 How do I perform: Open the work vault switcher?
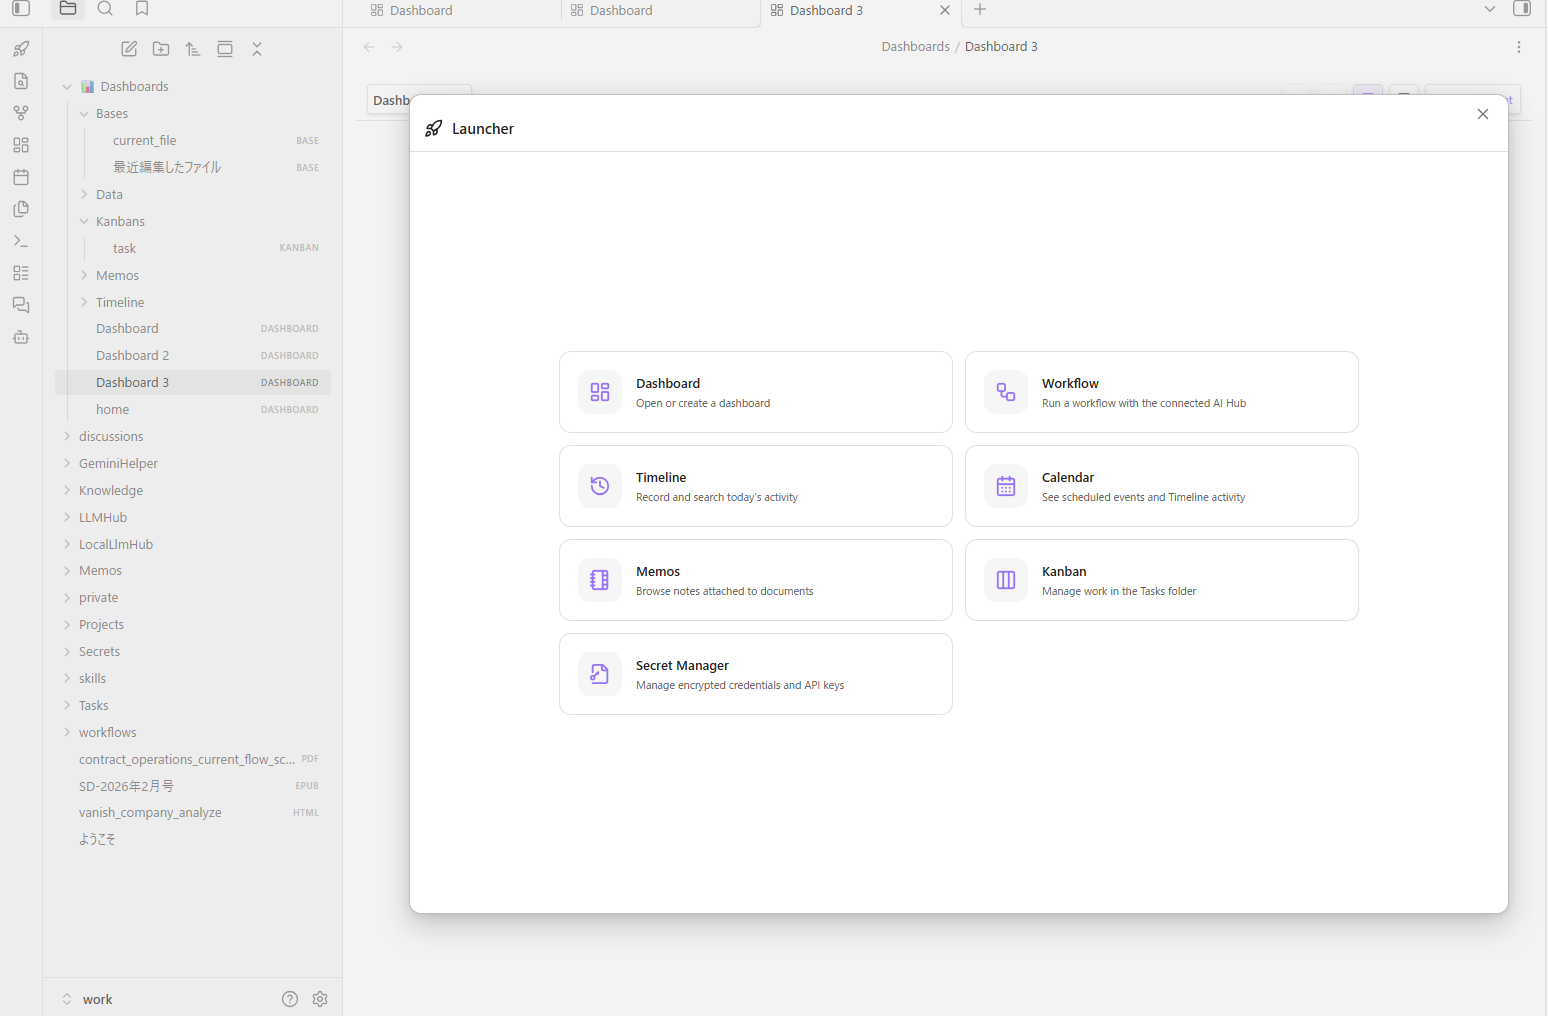88,999
